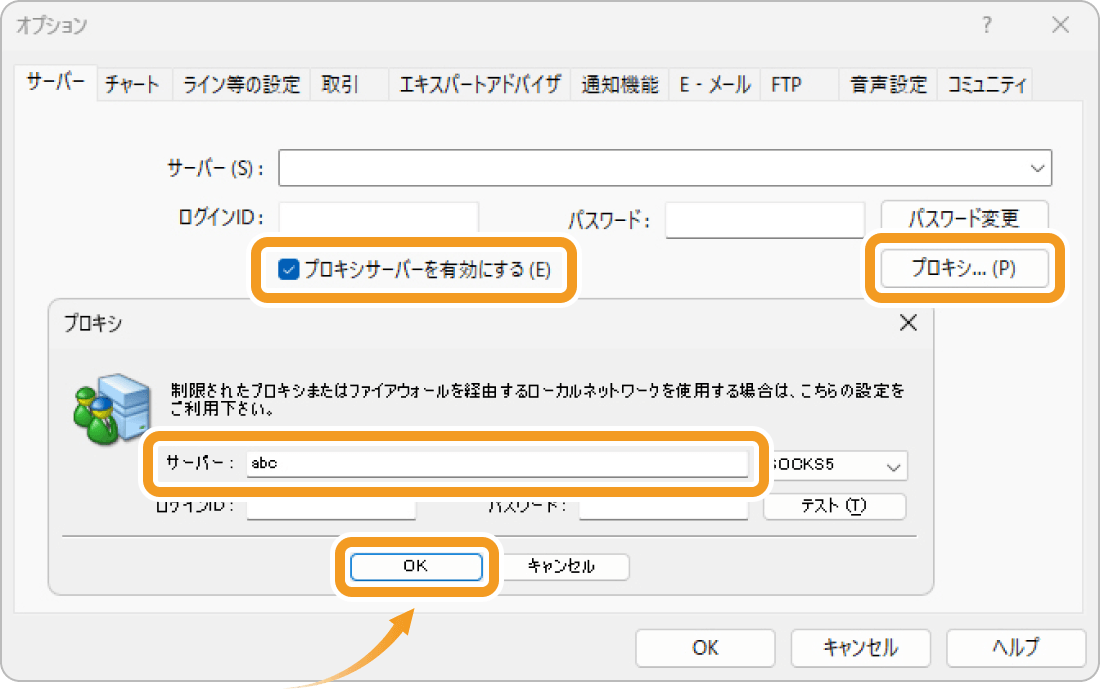1100x689 pixels.
Task: Click the proxy dialog password field
Action: (664, 508)
